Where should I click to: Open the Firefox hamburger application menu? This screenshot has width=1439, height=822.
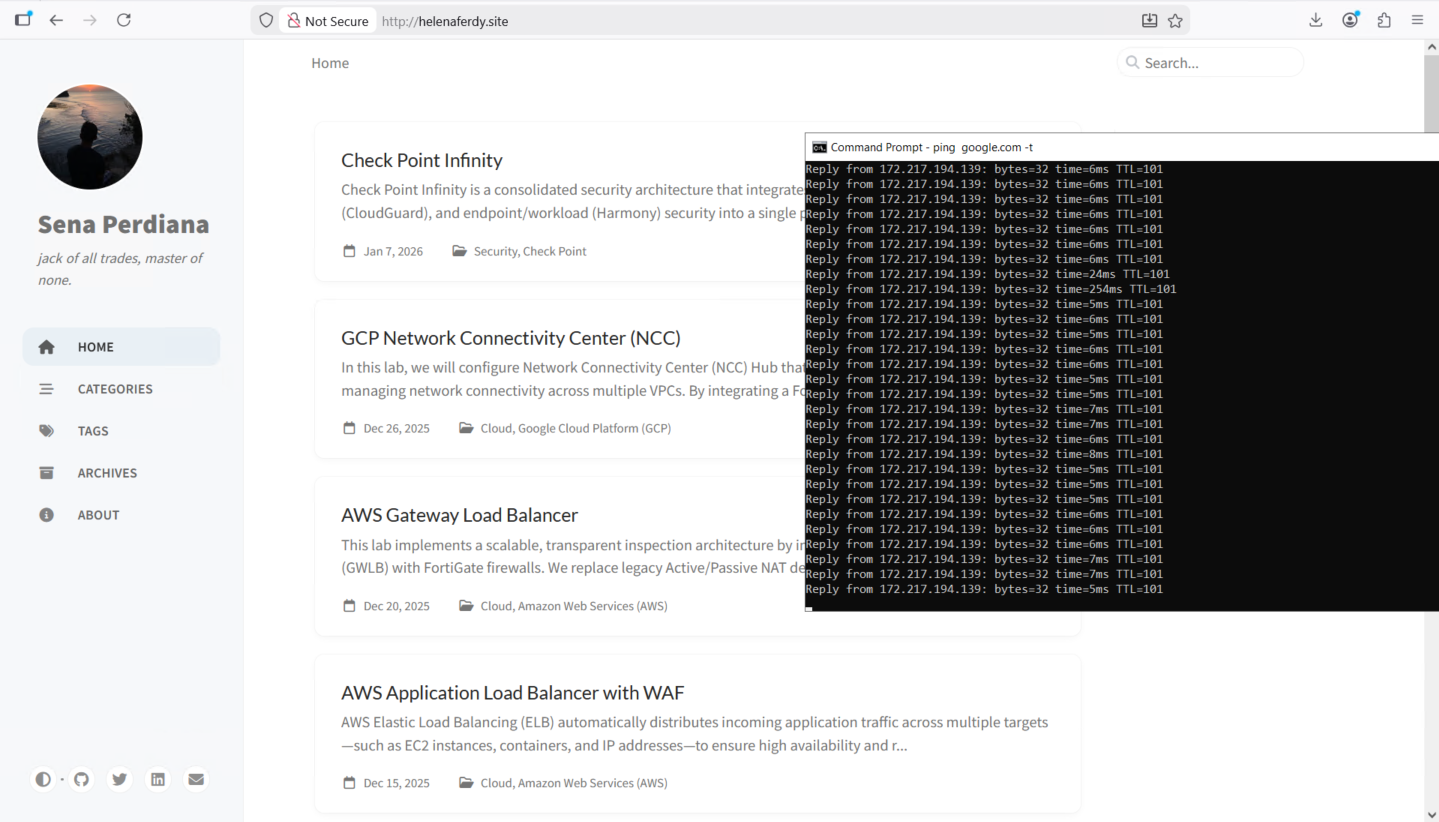click(1417, 20)
